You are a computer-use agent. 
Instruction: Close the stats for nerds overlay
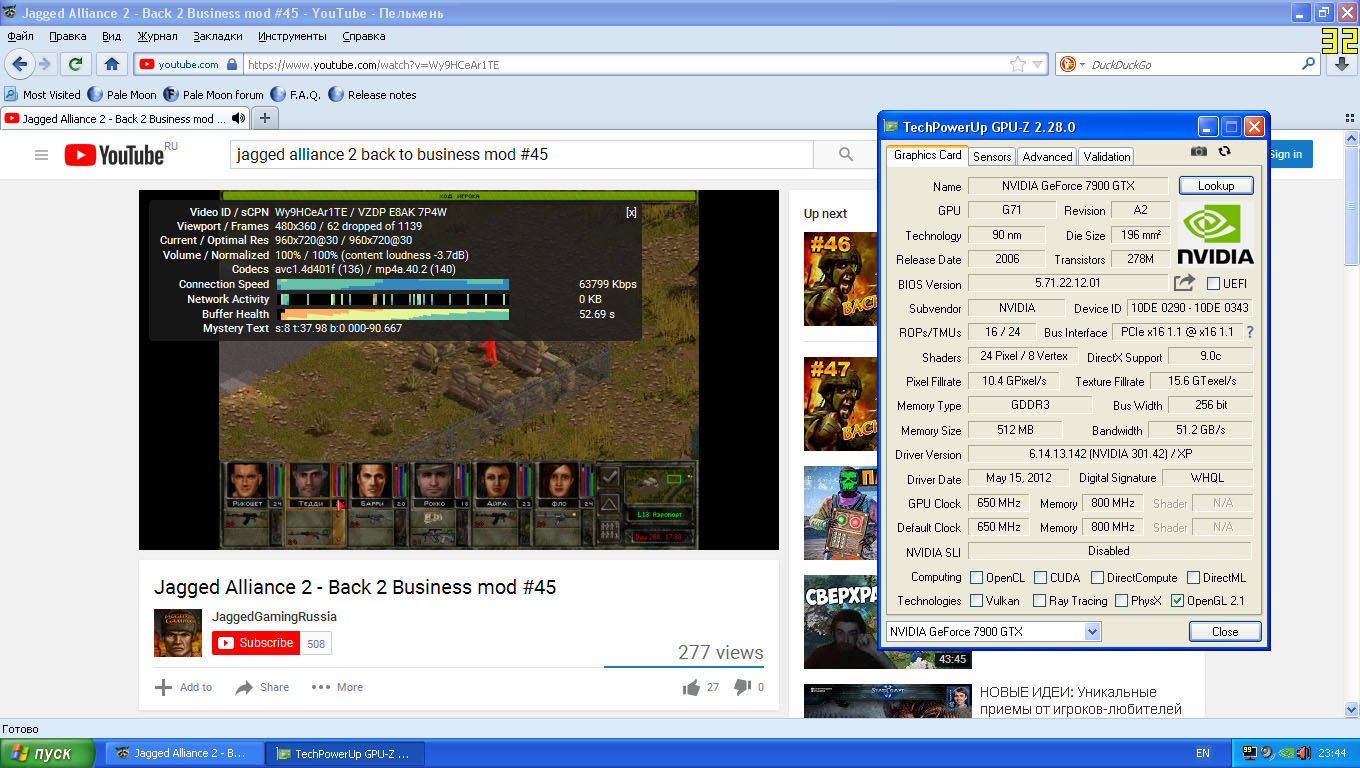pyautogui.click(x=631, y=212)
